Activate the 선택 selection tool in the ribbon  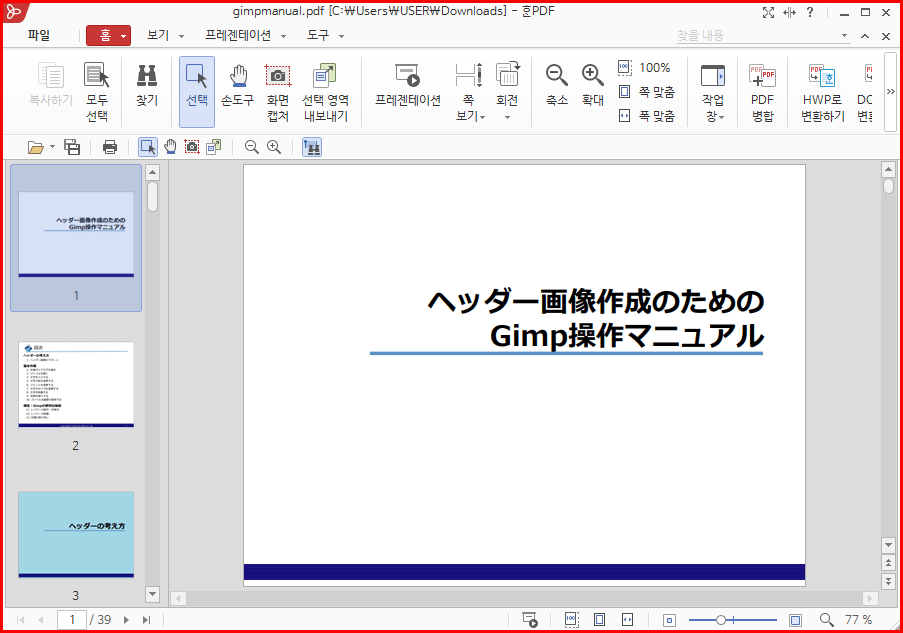196,92
